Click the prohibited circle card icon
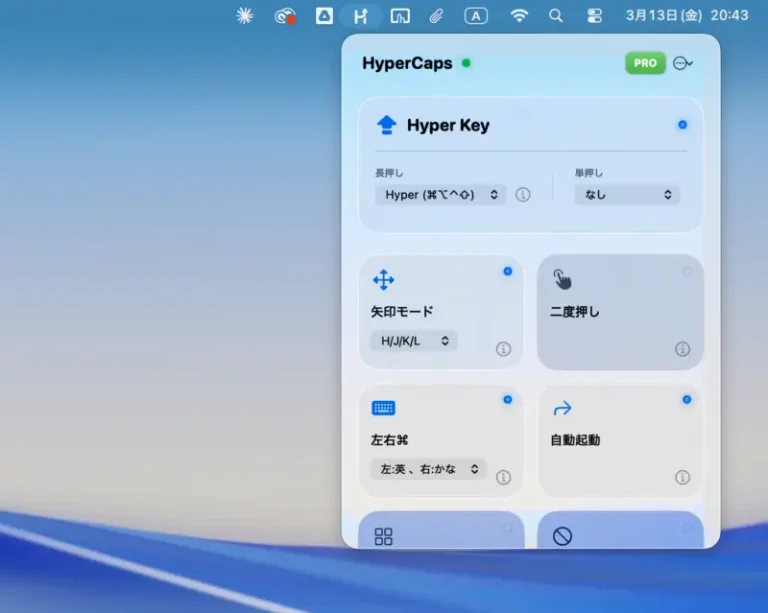The width and height of the screenshot is (768, 613). 562,537
